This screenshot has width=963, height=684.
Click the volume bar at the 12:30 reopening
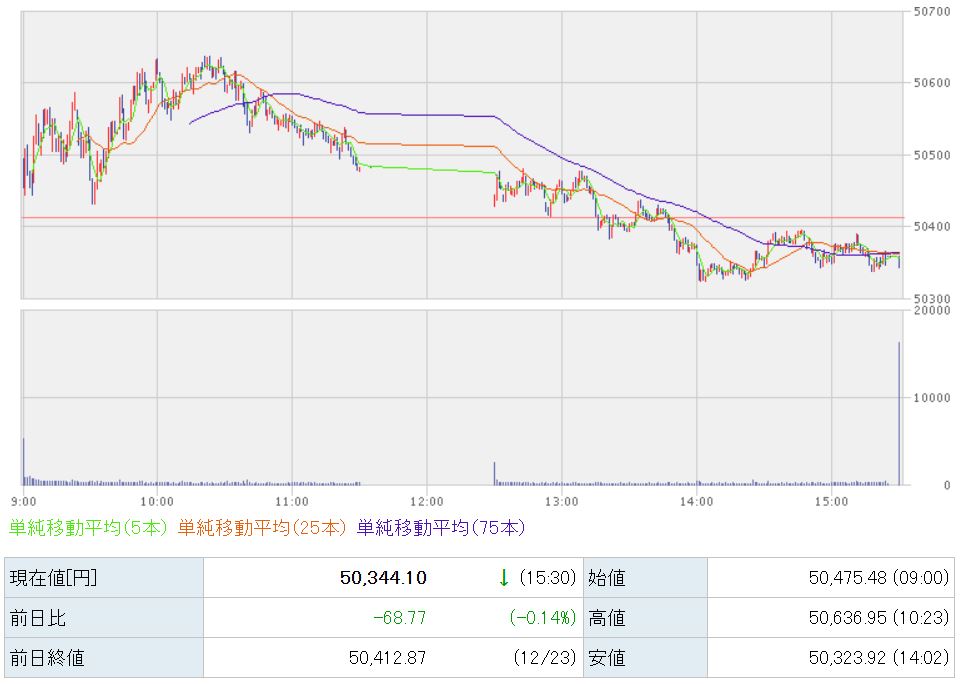click(x=494, y=474)
